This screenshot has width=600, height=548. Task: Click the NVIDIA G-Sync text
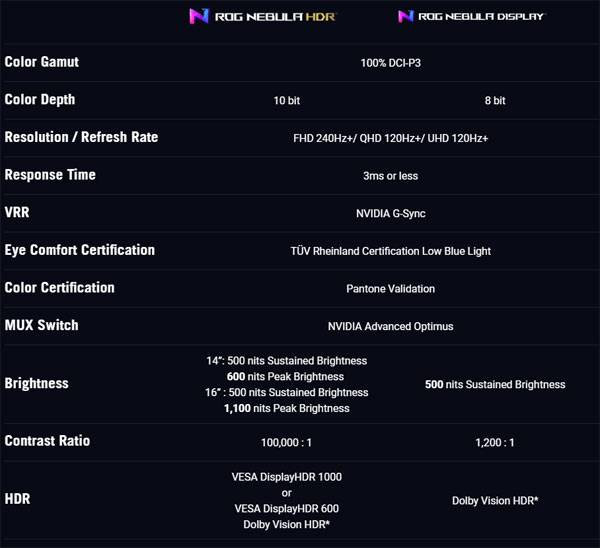(390, 214)
